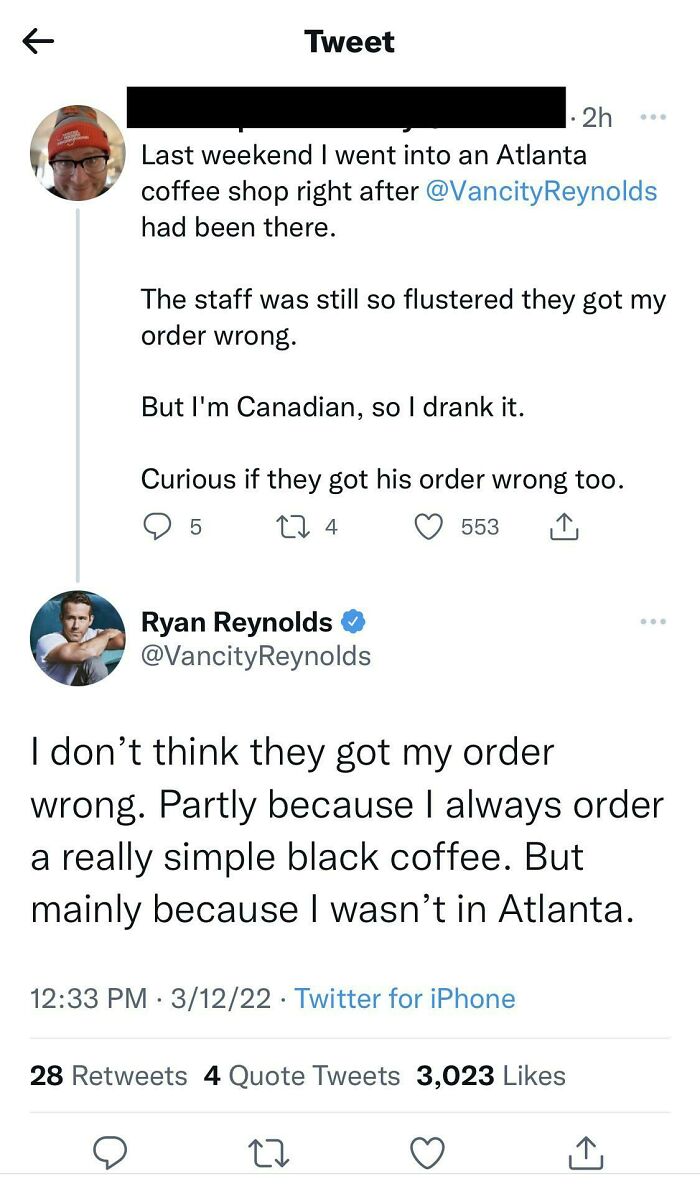View the 28 Retweets list
This screenshot has height=1189, width=700.
pyautogui.click(x=107, y=1076)
